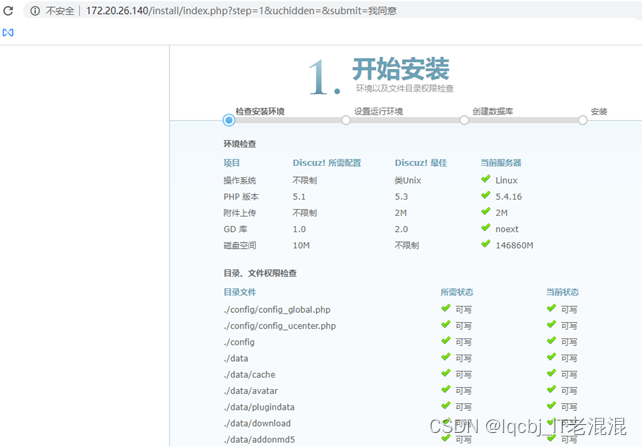Viewport: 642px width, 446px height.
Task: Click the 操作系统 row label
Action: 240,180
